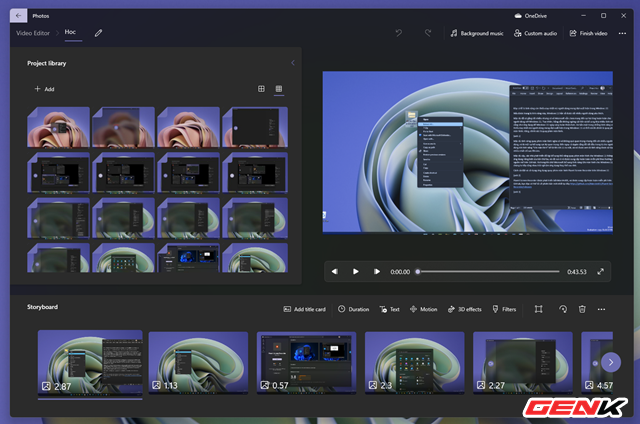Select the Hoc project tab
The width and height of the screenshot is (640, 424).
pyautogui.click(x=70, y=32)
